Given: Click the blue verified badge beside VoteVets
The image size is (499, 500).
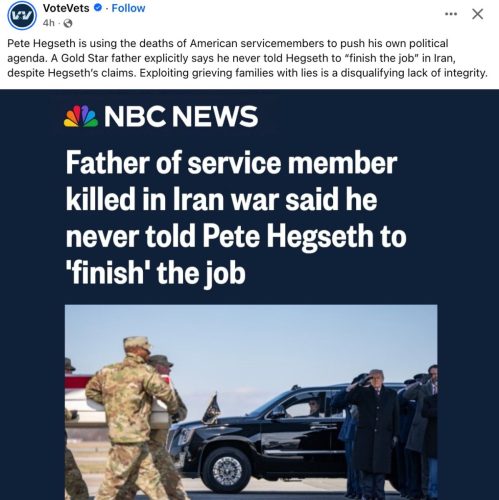Looking at the screenshot, I should 98,8.
